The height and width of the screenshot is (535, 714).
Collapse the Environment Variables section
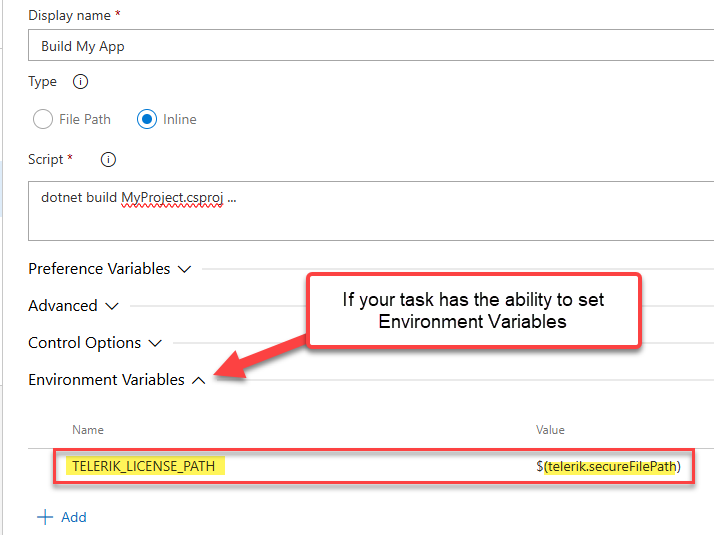point(117,380)
